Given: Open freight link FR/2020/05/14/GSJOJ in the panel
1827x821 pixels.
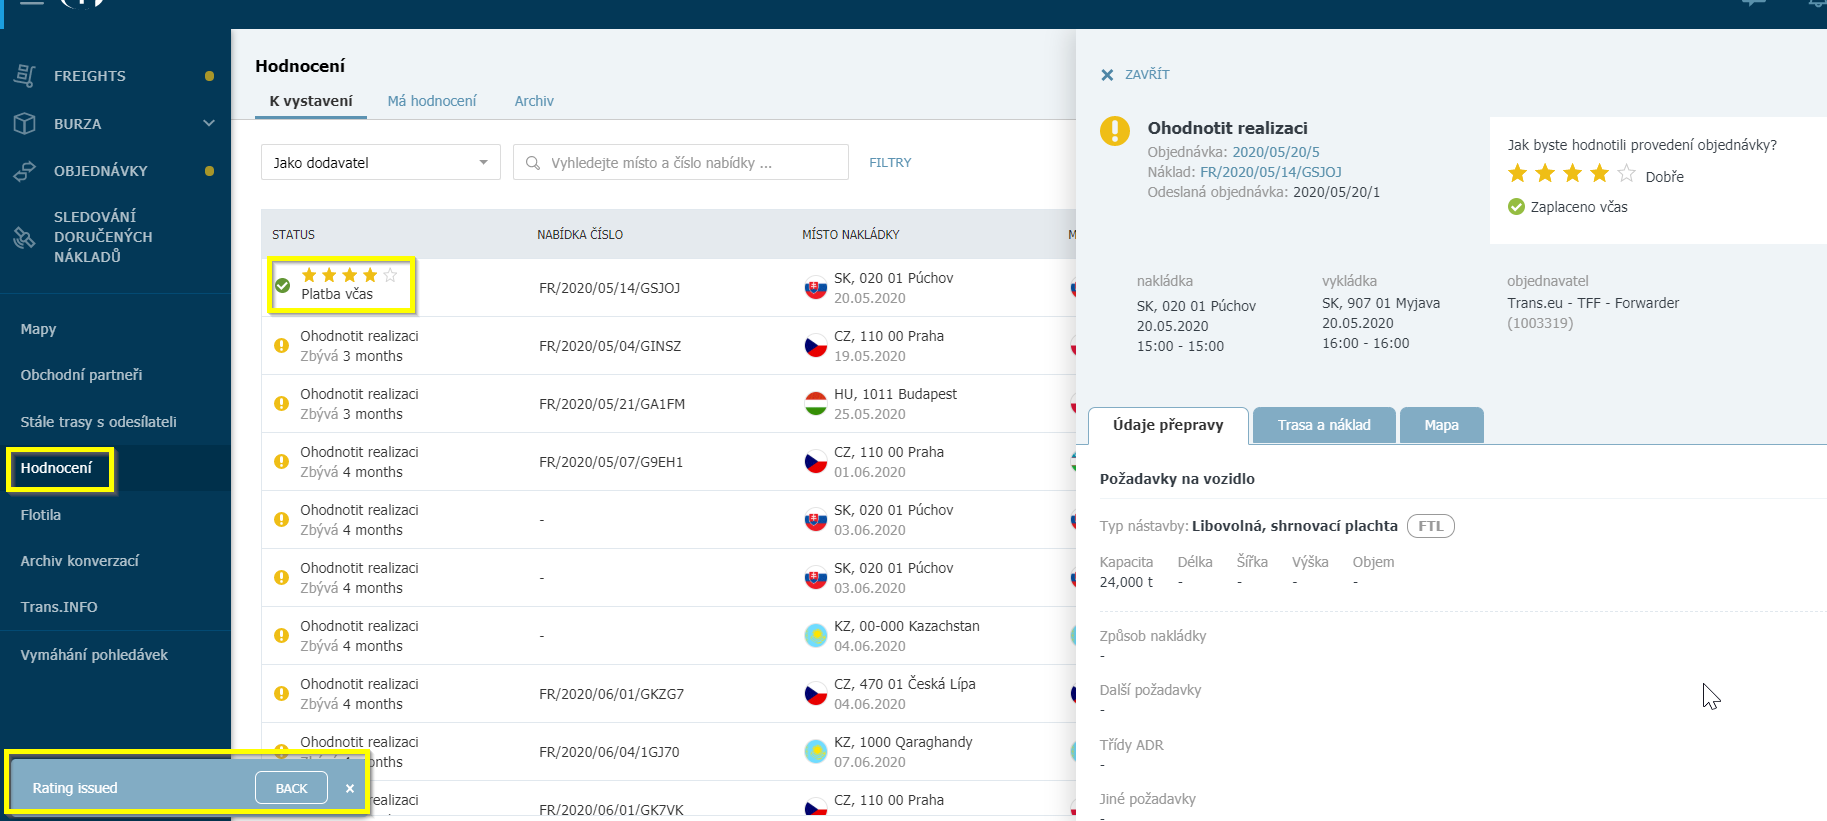Looking at the screenshot, I should 1271,172.
